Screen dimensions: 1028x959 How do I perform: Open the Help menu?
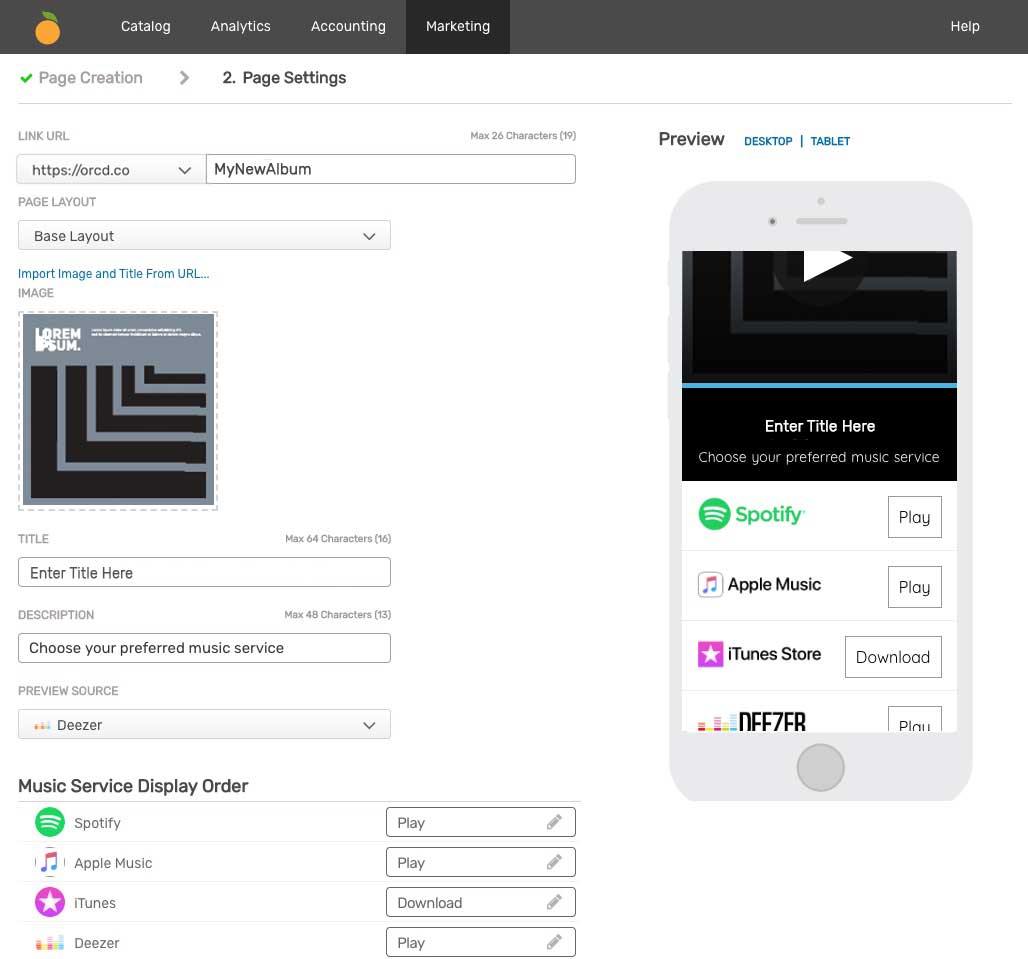tap(964, 26)
